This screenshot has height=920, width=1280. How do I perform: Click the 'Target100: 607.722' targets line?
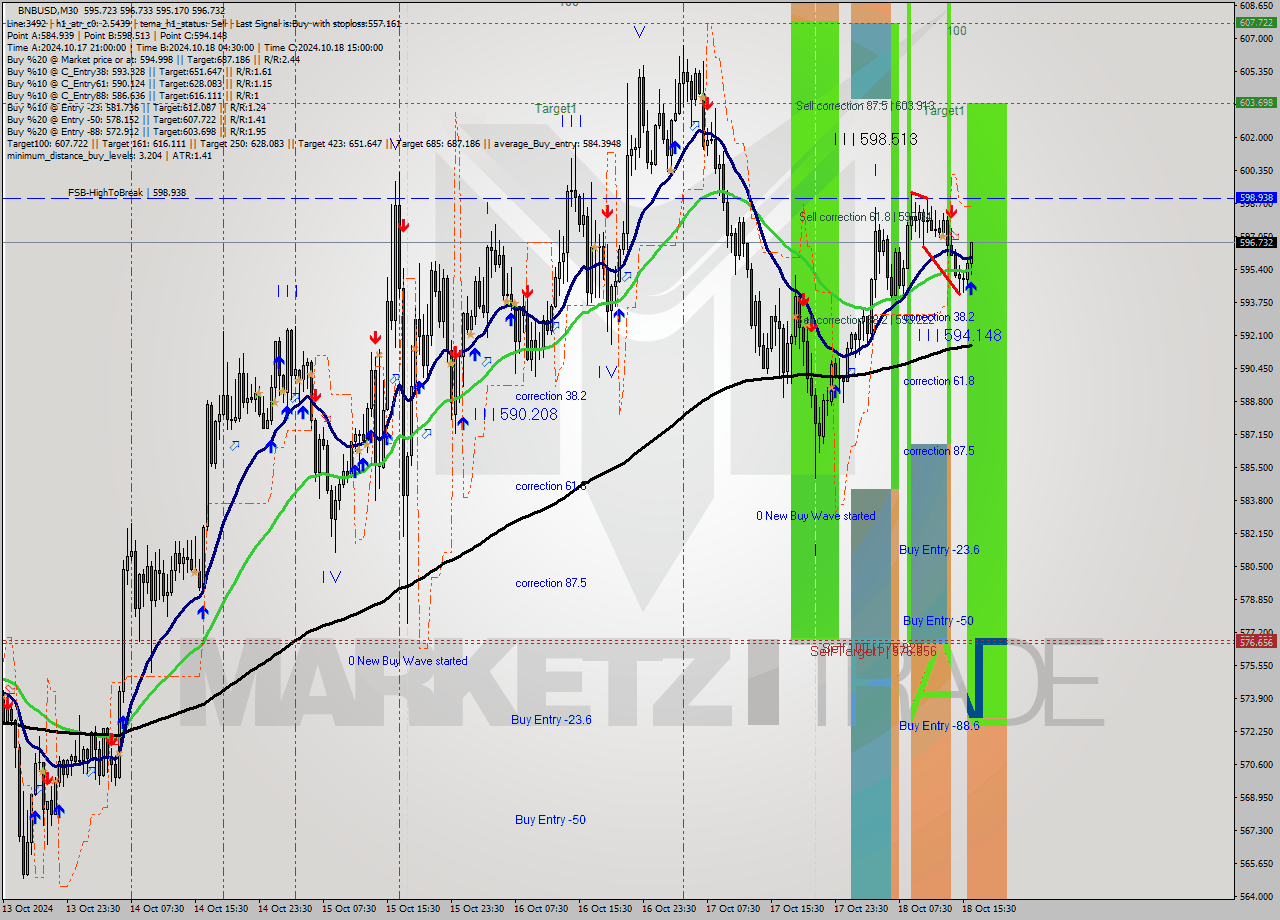pyautogui.click(x=313, y=143)
